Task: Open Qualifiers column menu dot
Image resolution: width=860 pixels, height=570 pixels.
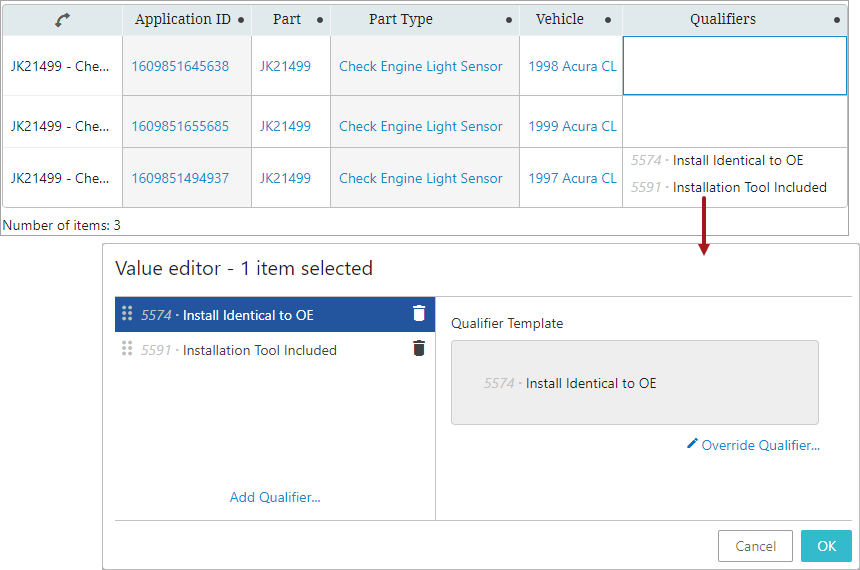Action: [x=837, y=20]
